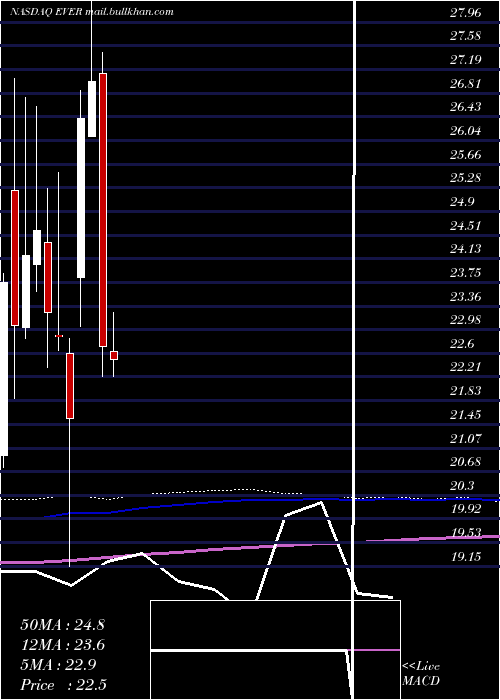Click the 22.21 price axis label
Screen dimensions: 500x700
466,367
